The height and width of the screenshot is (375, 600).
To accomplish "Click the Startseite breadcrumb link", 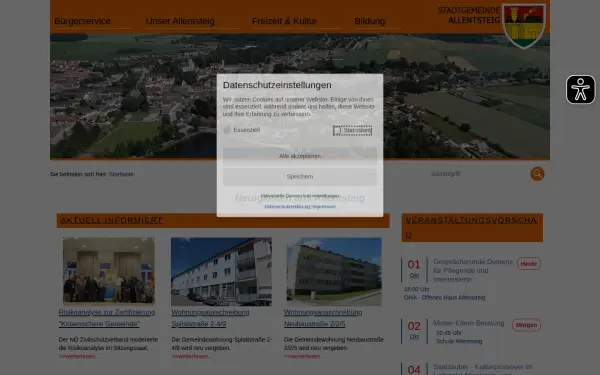I will (x=121, y=174).
